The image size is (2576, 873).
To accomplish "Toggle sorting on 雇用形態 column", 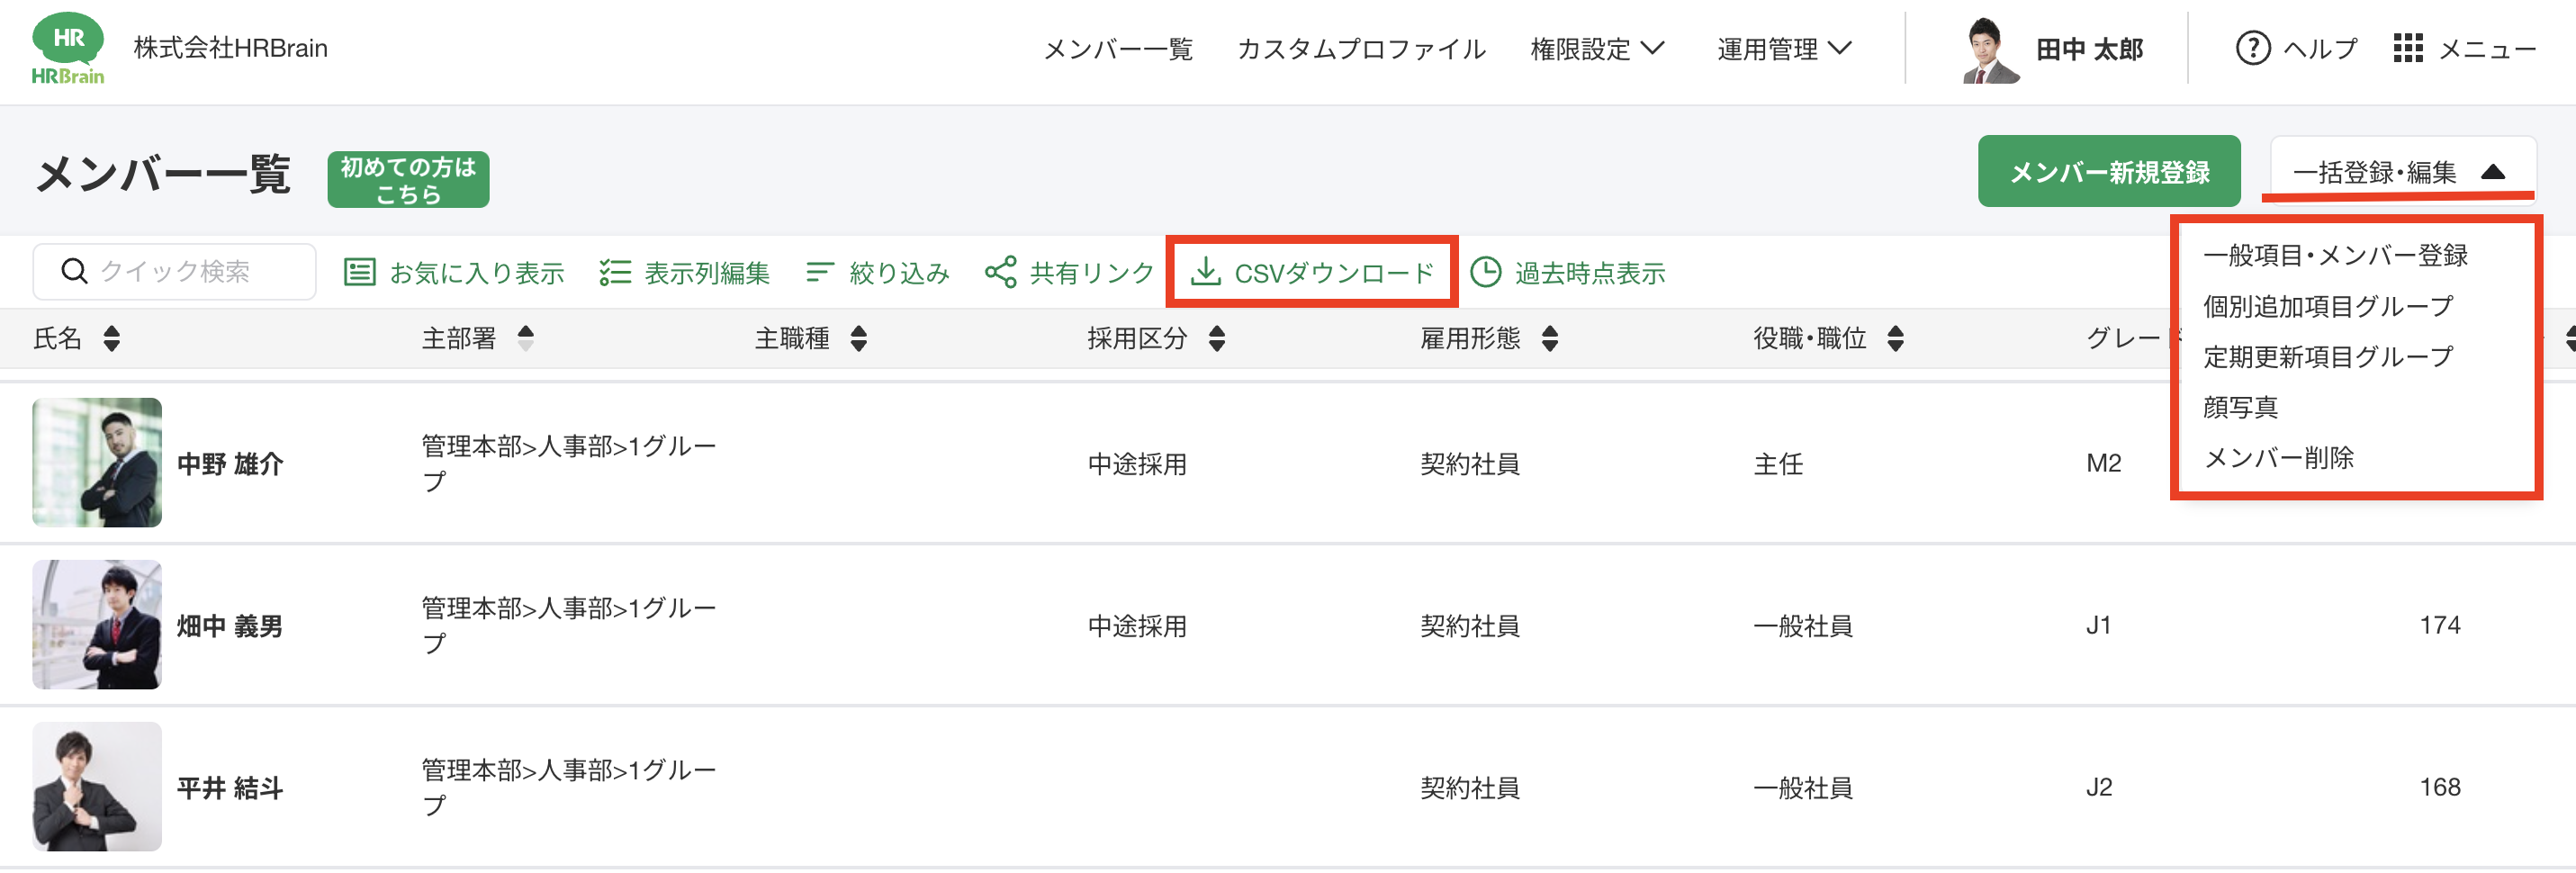I will pyautogui.click(x=1549, y=339).
